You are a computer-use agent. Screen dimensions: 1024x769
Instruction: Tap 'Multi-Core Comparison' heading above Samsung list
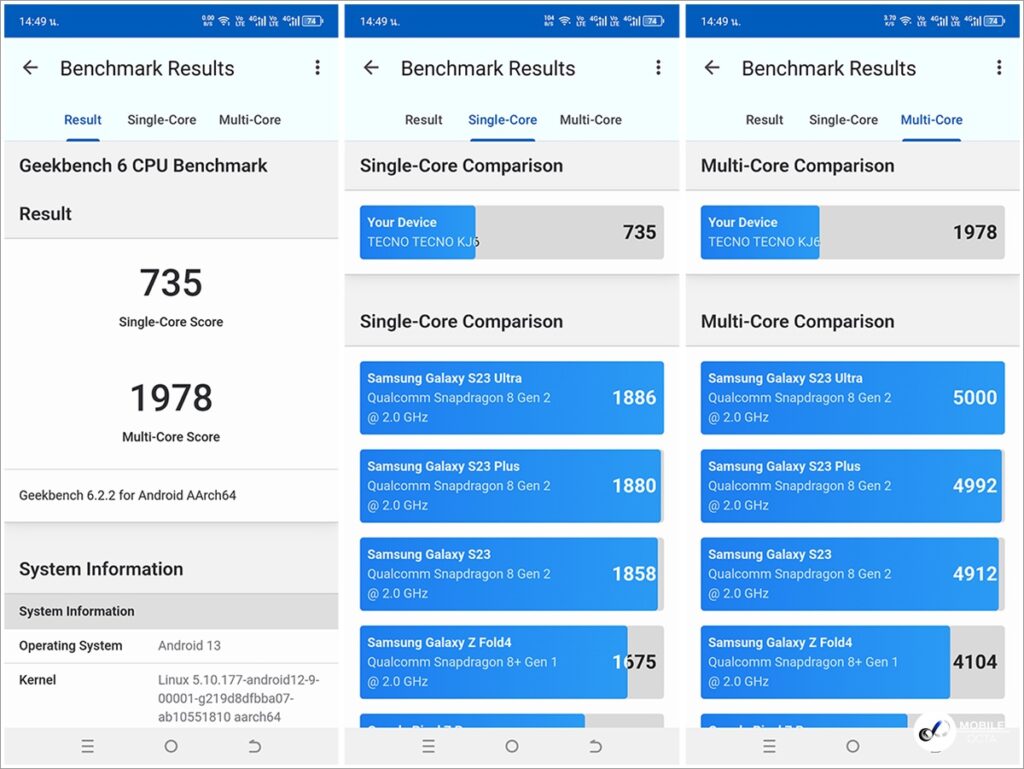797,321
